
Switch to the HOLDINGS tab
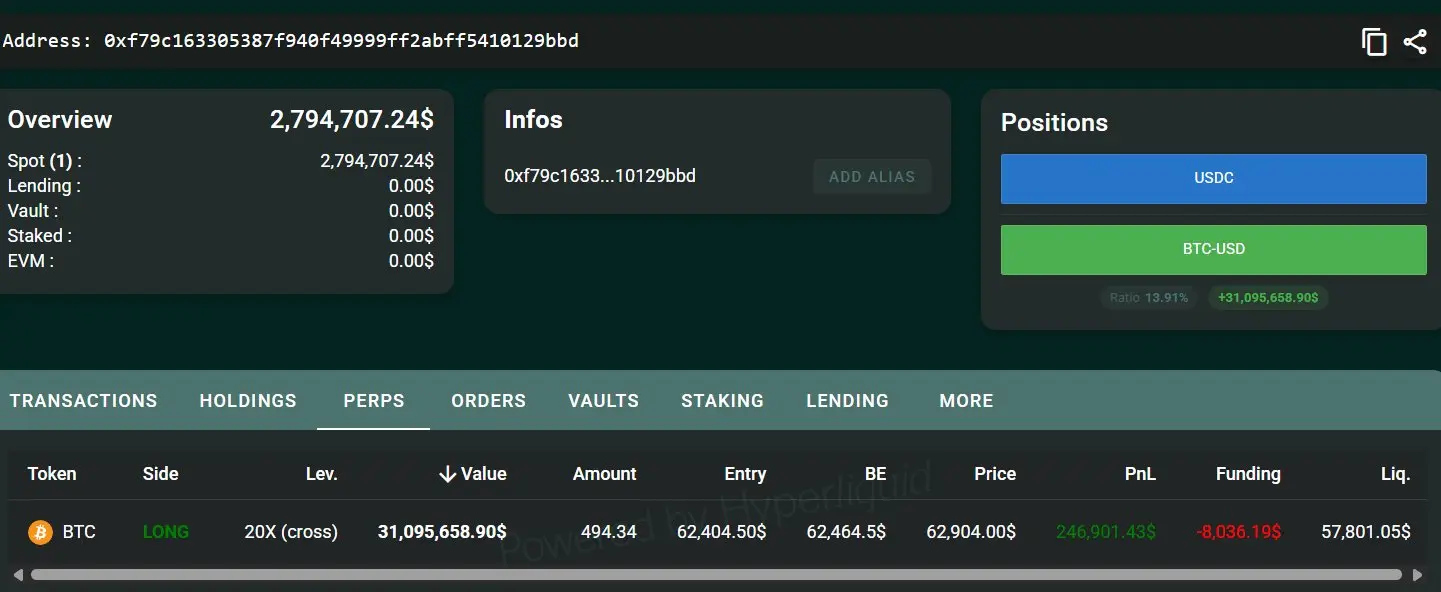pyautogui.click(x=248, y=401)
